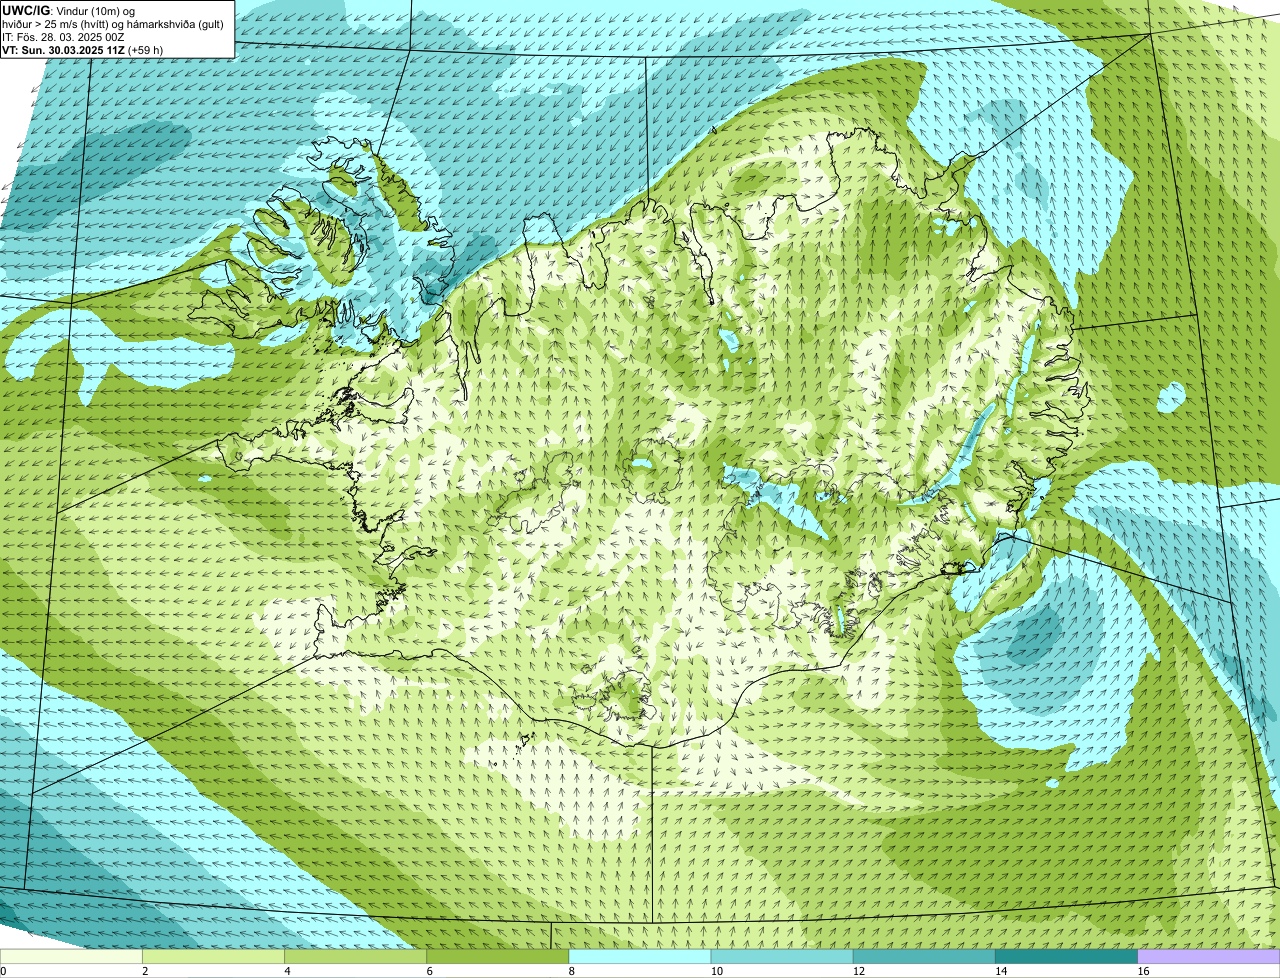Click the 'UWC/IG: Vindur (10m) og' title line
1280x978 pixels.
(x=68, y=11)
